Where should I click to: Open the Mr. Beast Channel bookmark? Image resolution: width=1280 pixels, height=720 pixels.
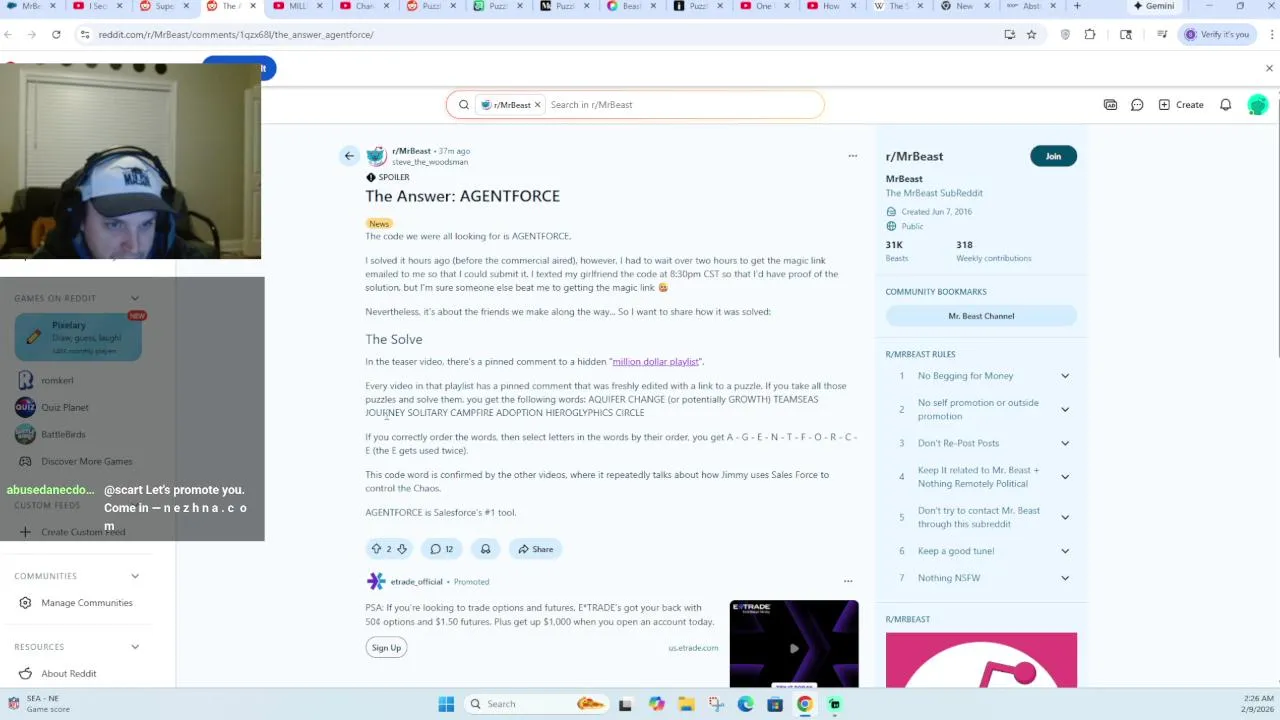[981, 316]
